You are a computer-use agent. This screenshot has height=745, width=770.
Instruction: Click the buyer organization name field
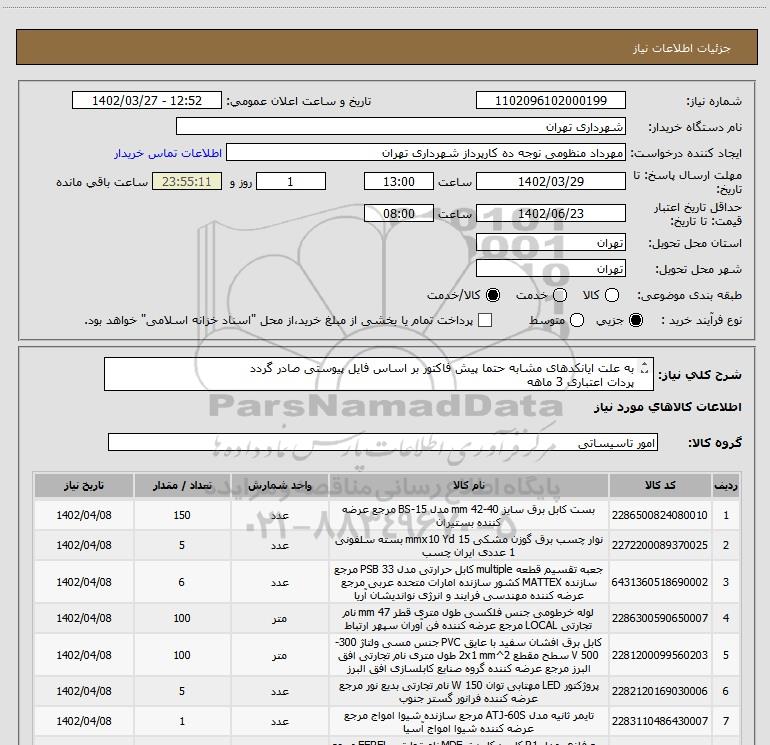[x=401, y=127]
